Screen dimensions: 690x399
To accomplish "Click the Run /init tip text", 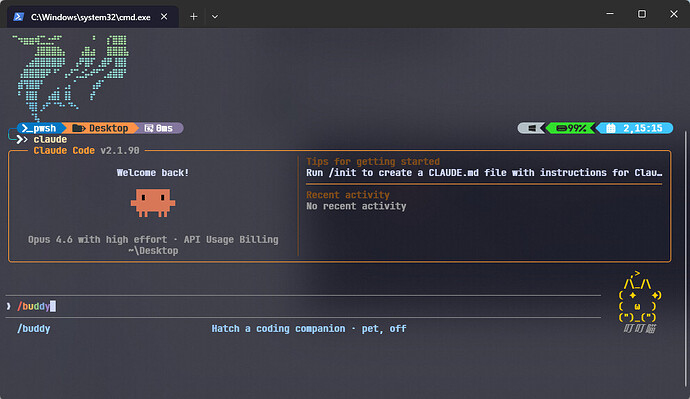I will [484, 172].
